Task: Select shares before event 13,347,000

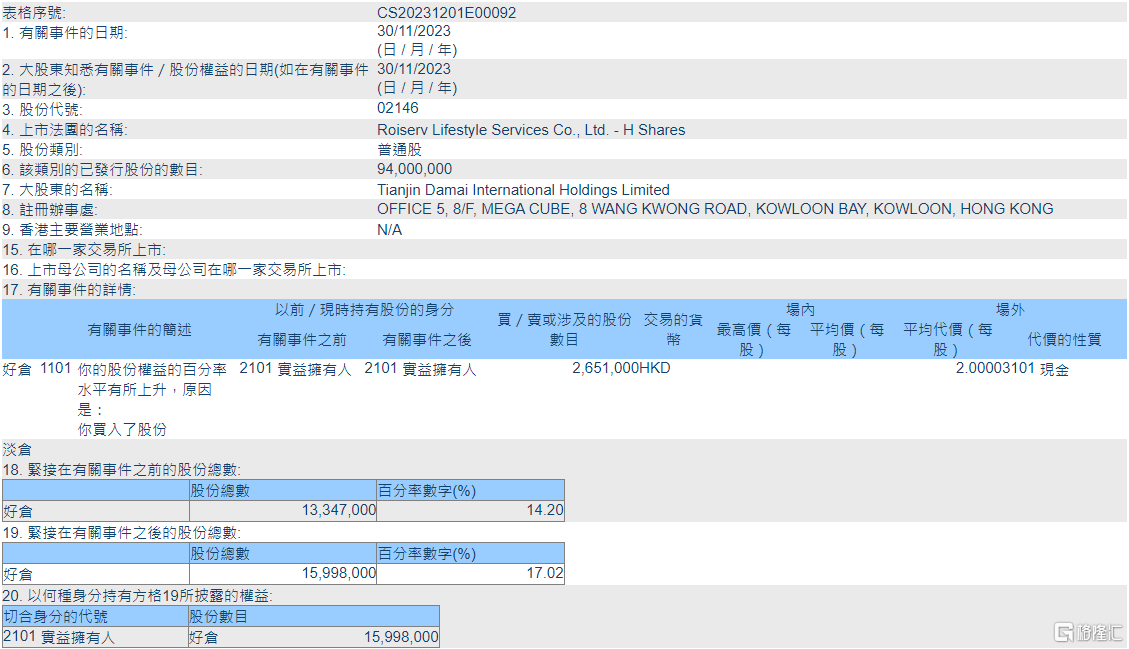Action: (338, 510)
